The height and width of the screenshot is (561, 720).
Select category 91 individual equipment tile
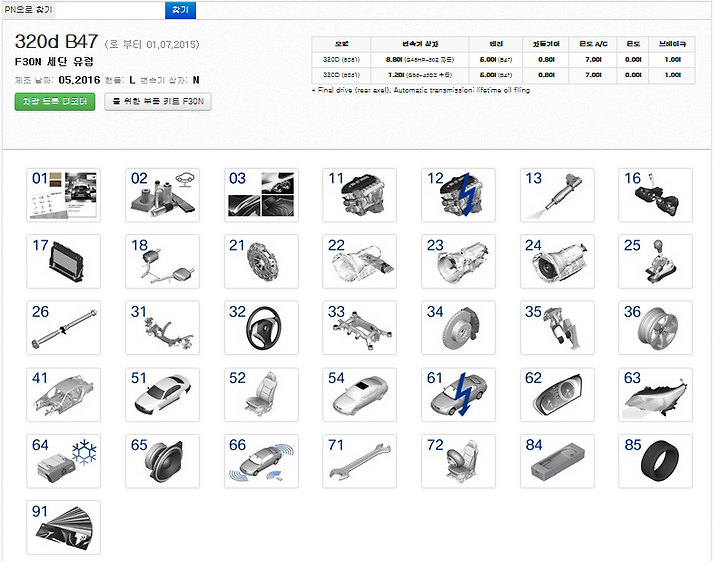[x=63, y=527]
